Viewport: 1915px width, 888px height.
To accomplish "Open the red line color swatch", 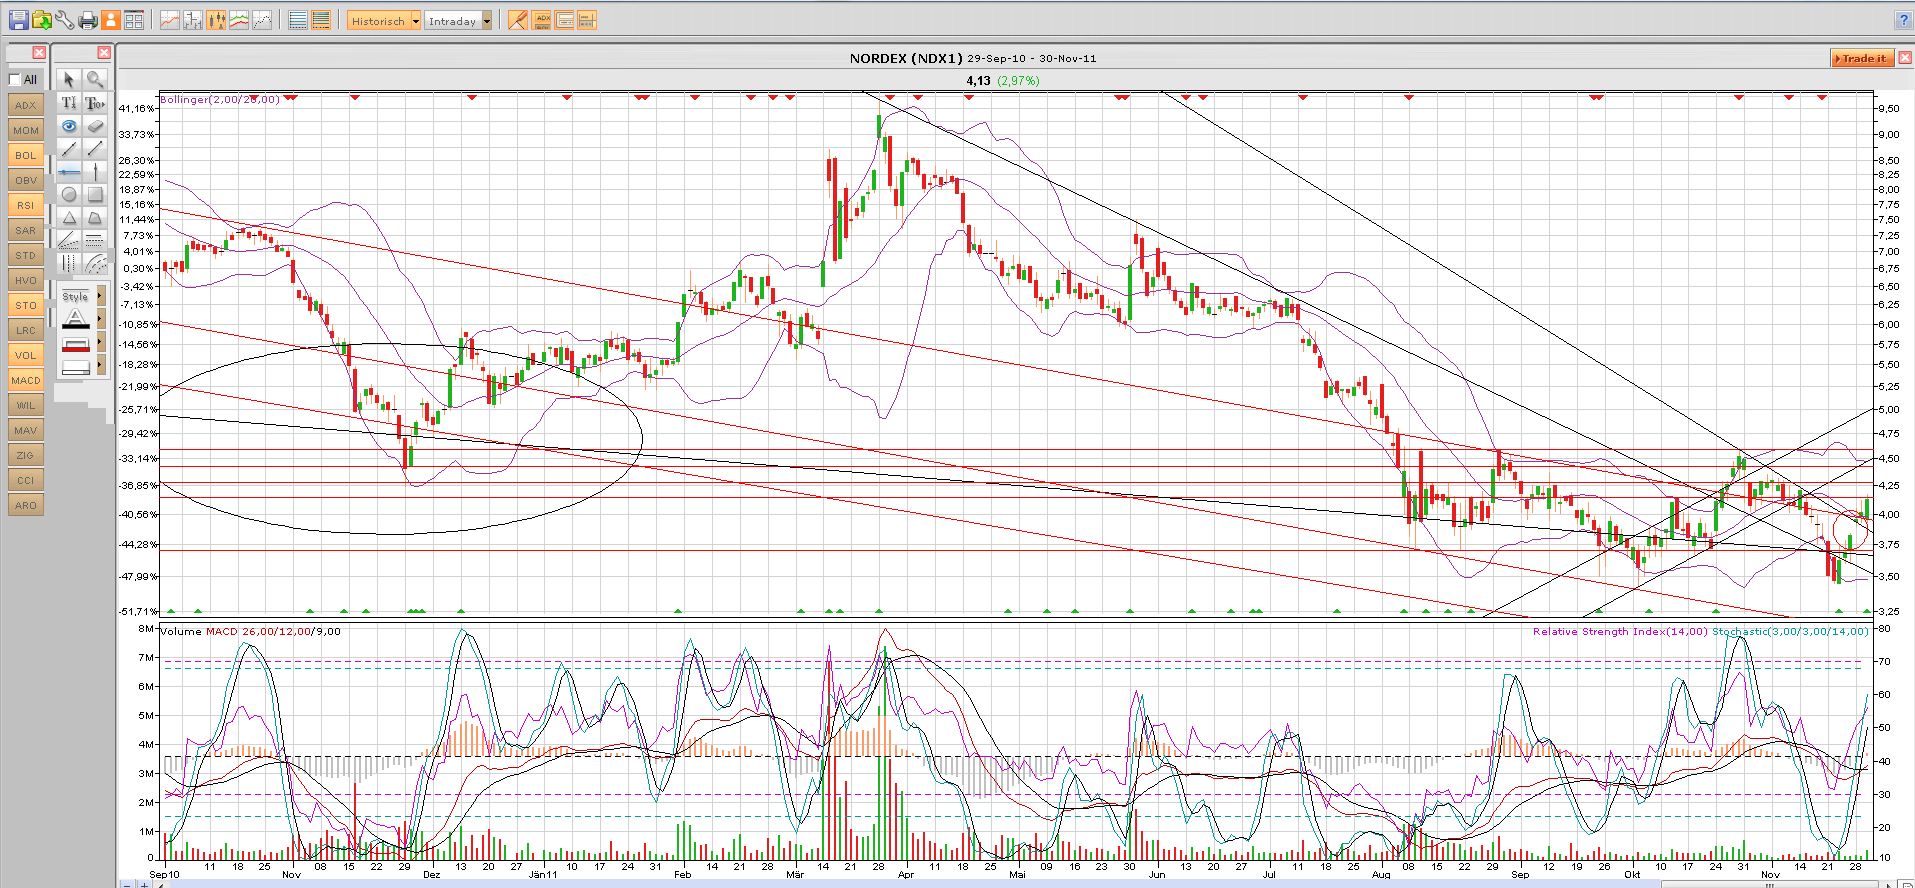I will [76, 344].
